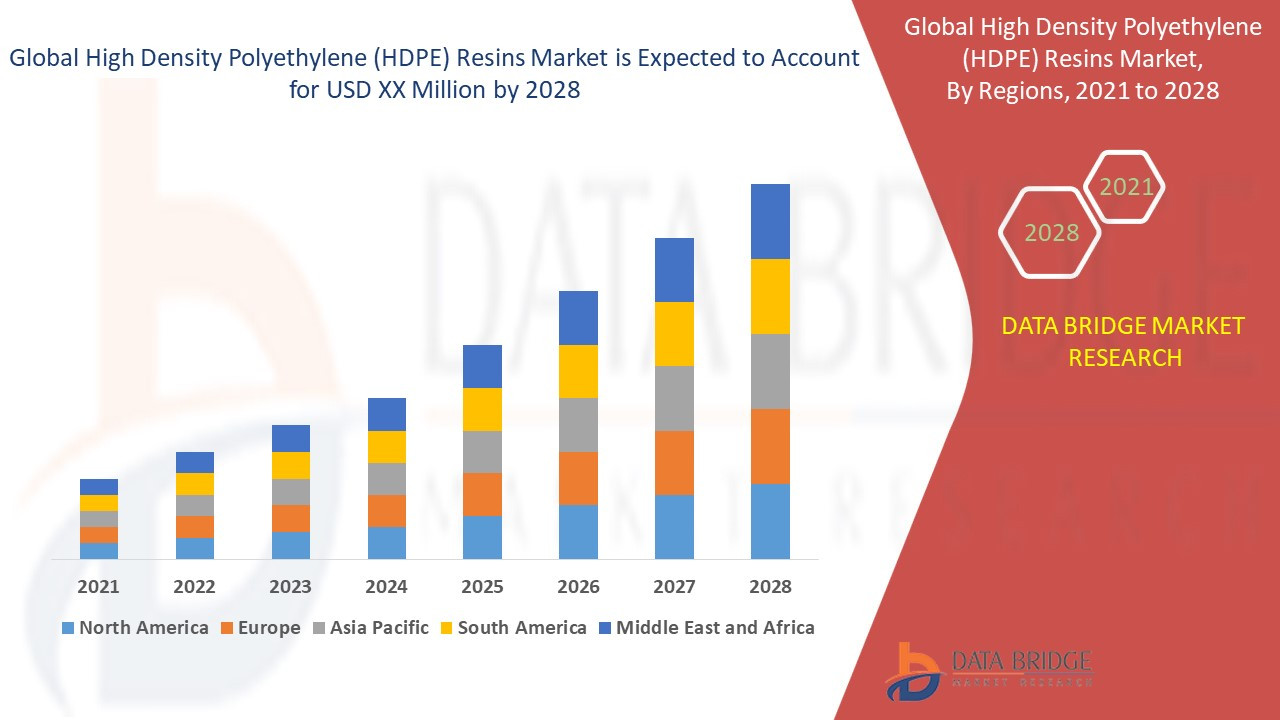
Task: Click the Data Bridge logo at bottom right
Action: click(x=988, y=670)
